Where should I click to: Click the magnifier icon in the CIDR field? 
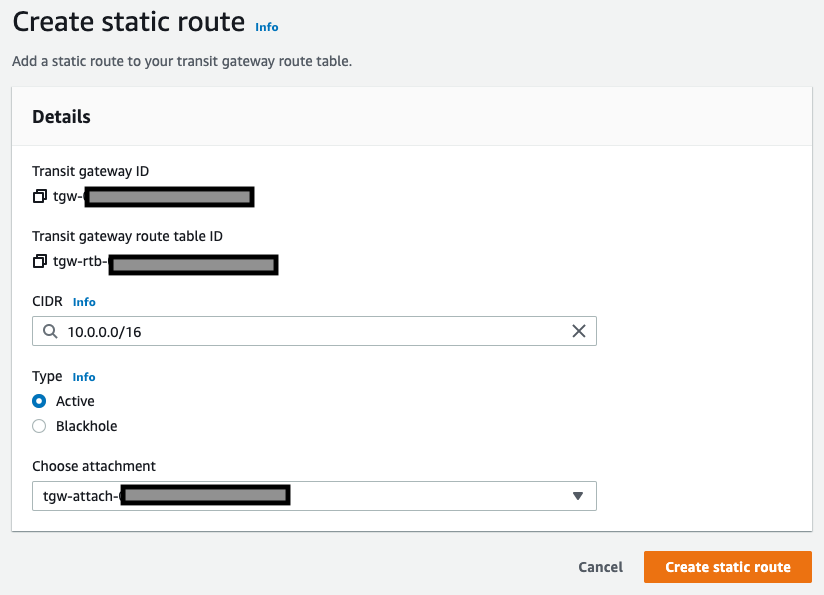point(51,331)
